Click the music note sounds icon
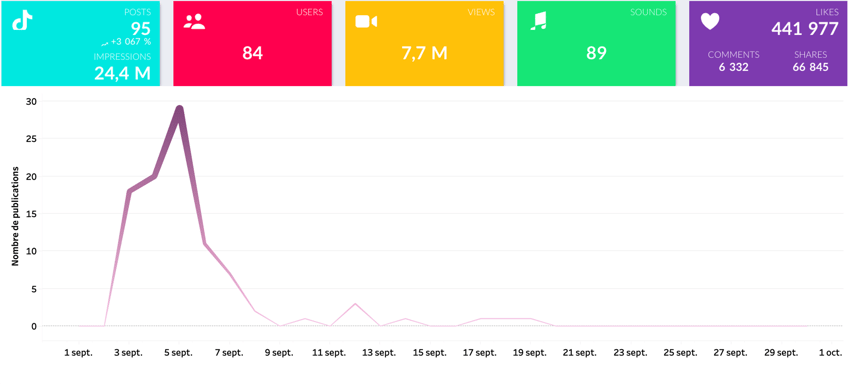Image resolution: width=850 pixels, height=384 pixels. pyautogui.click(x=538, y=21)
